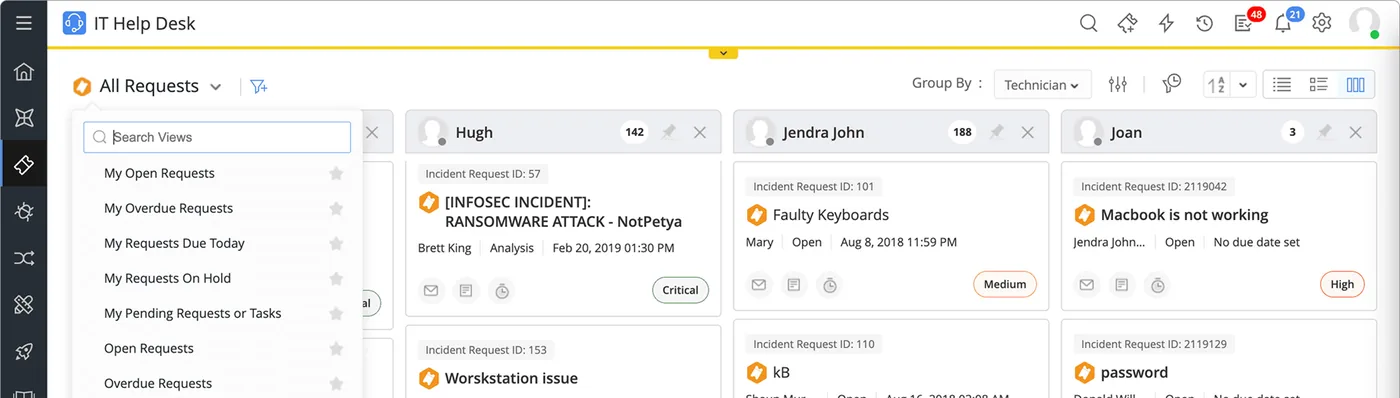
Task: Click mail icon on NotPetya ransomware card
Action: pos(431,290)
